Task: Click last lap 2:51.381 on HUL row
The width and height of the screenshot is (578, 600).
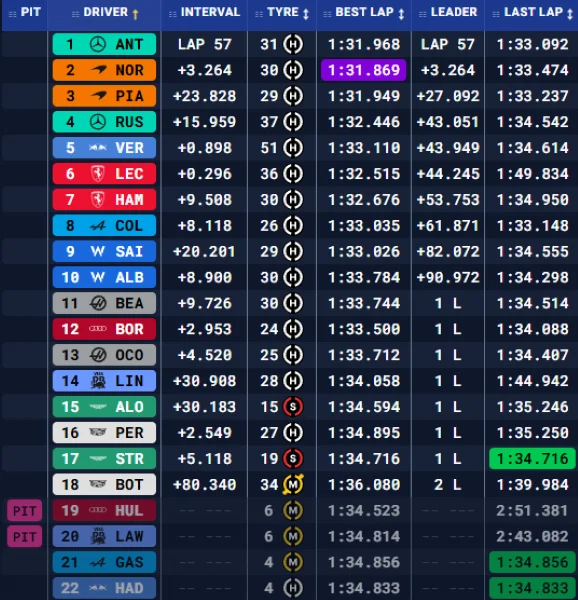Action: tap(532, 510)
